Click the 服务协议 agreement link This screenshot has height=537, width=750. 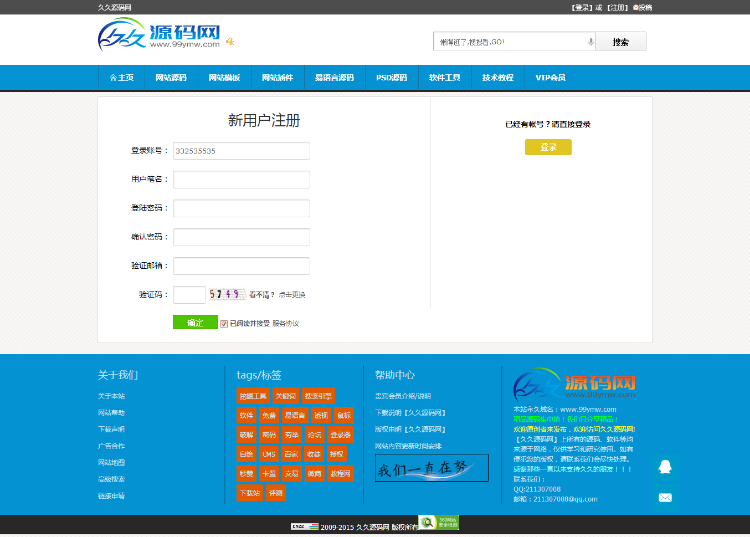tap(286, 323)
